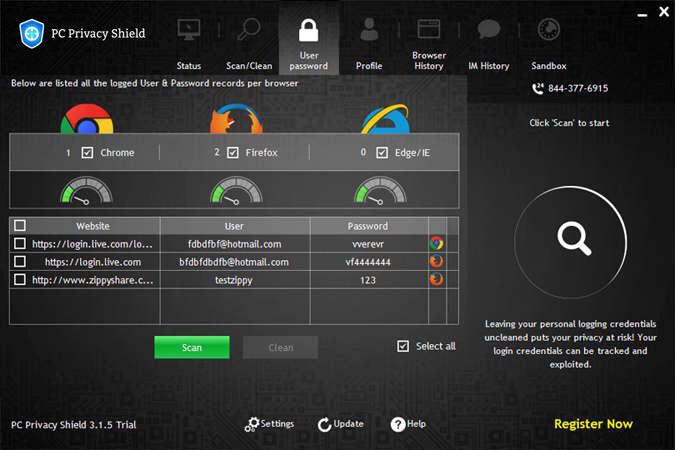This screenshot has width=675, height=450.
Task: Click the phone number 844-377-6915
Action: point(578,88)
